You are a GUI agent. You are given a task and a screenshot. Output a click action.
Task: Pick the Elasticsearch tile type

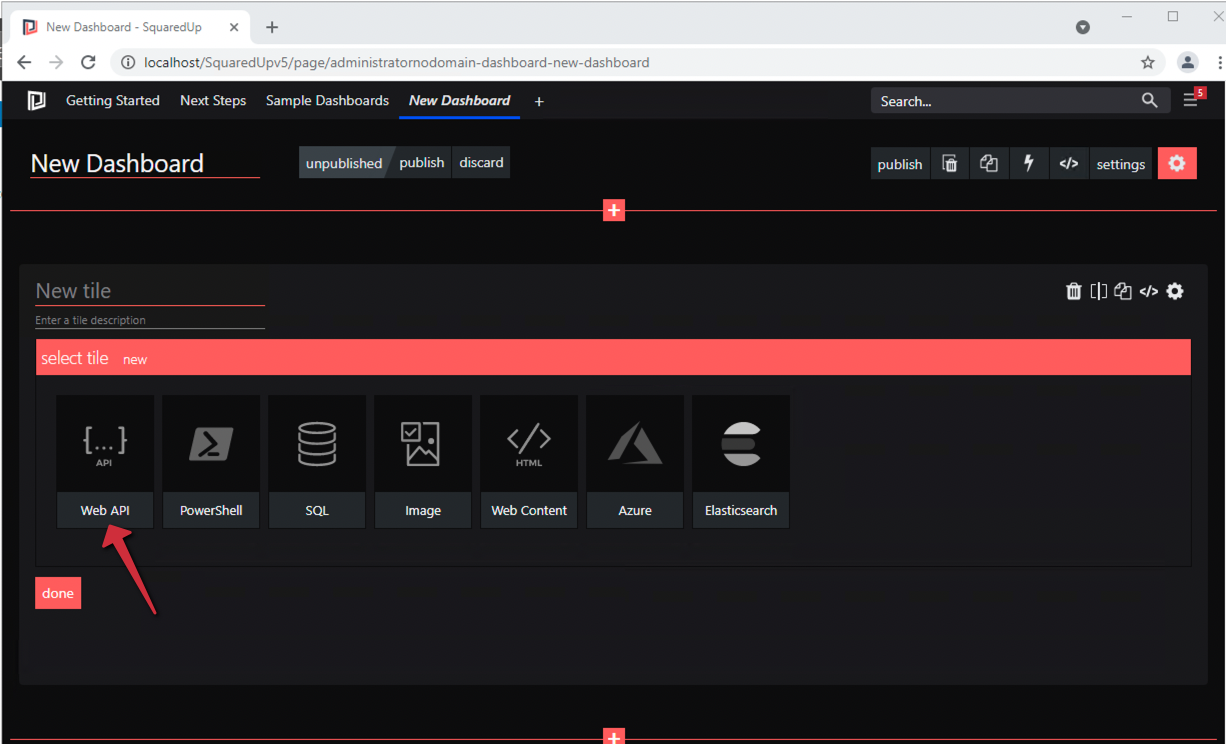741,462
